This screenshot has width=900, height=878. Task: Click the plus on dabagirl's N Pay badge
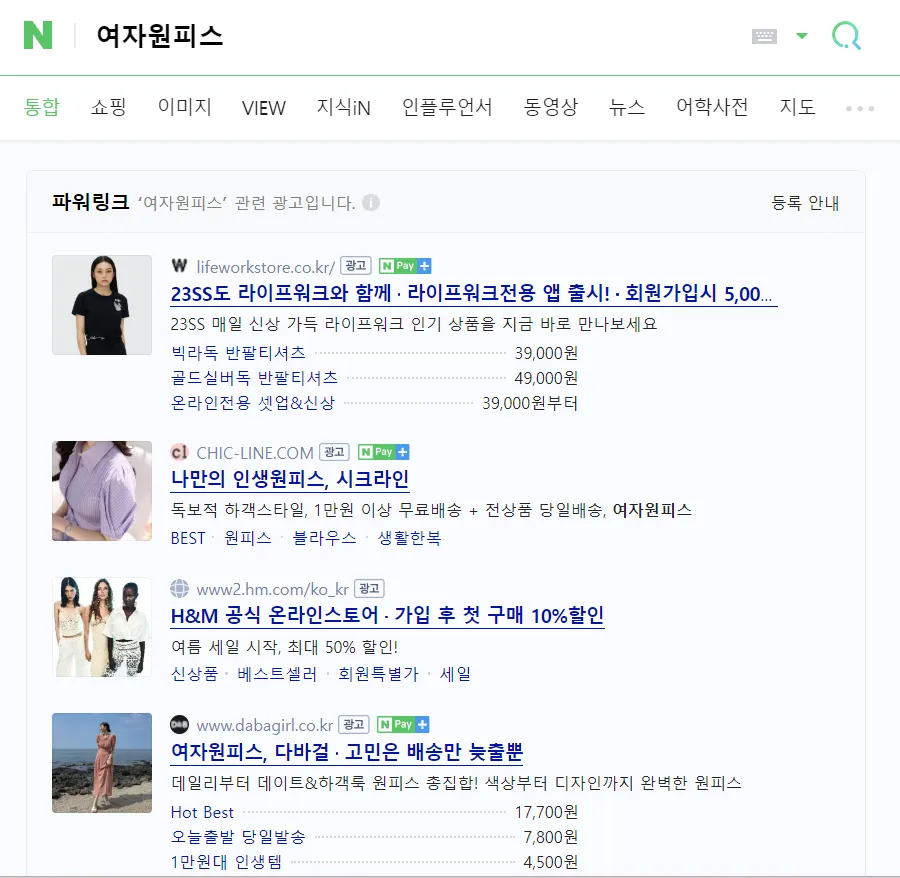422,724
